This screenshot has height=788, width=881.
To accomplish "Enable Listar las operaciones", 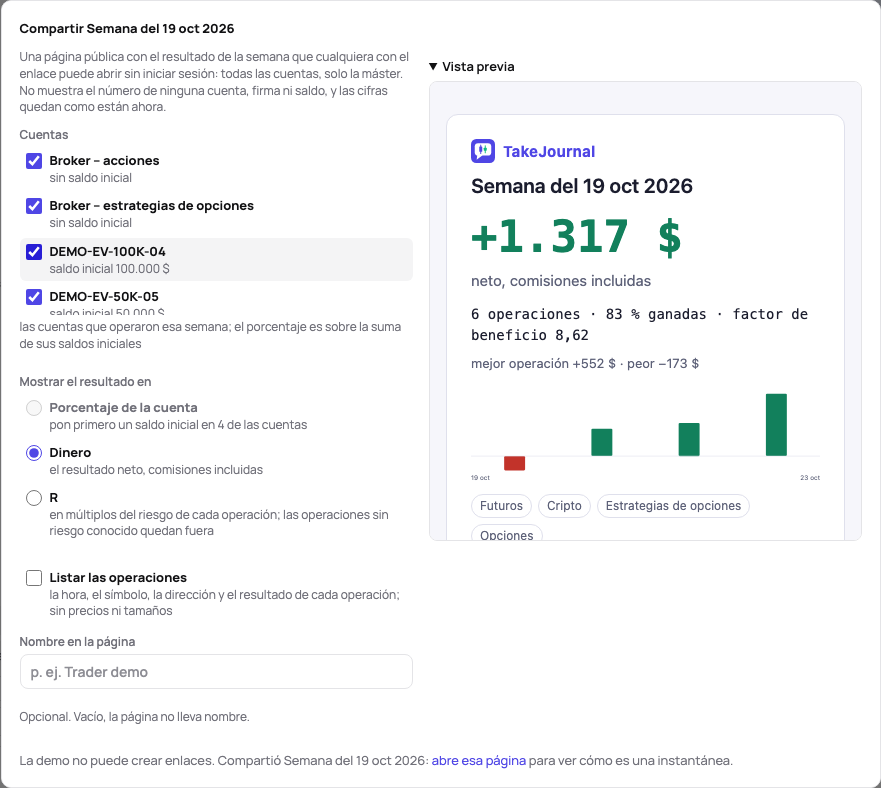I will tap(34, 578).
